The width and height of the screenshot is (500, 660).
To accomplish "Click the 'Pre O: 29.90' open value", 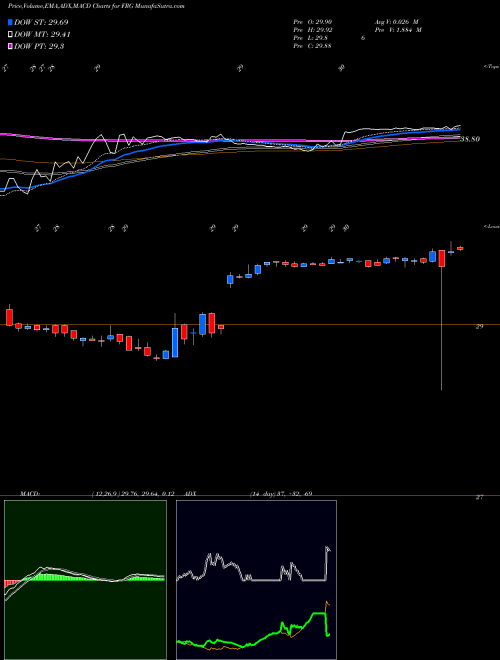I will [312, 21].
